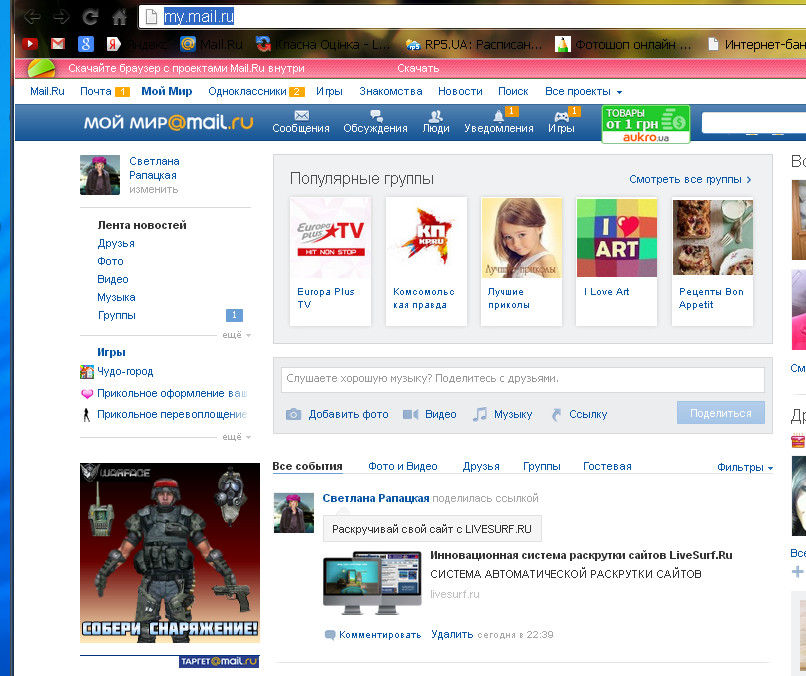Screen dimensions: 806x676
Task: Click the Warface advertisement banner
Action: 170,553
